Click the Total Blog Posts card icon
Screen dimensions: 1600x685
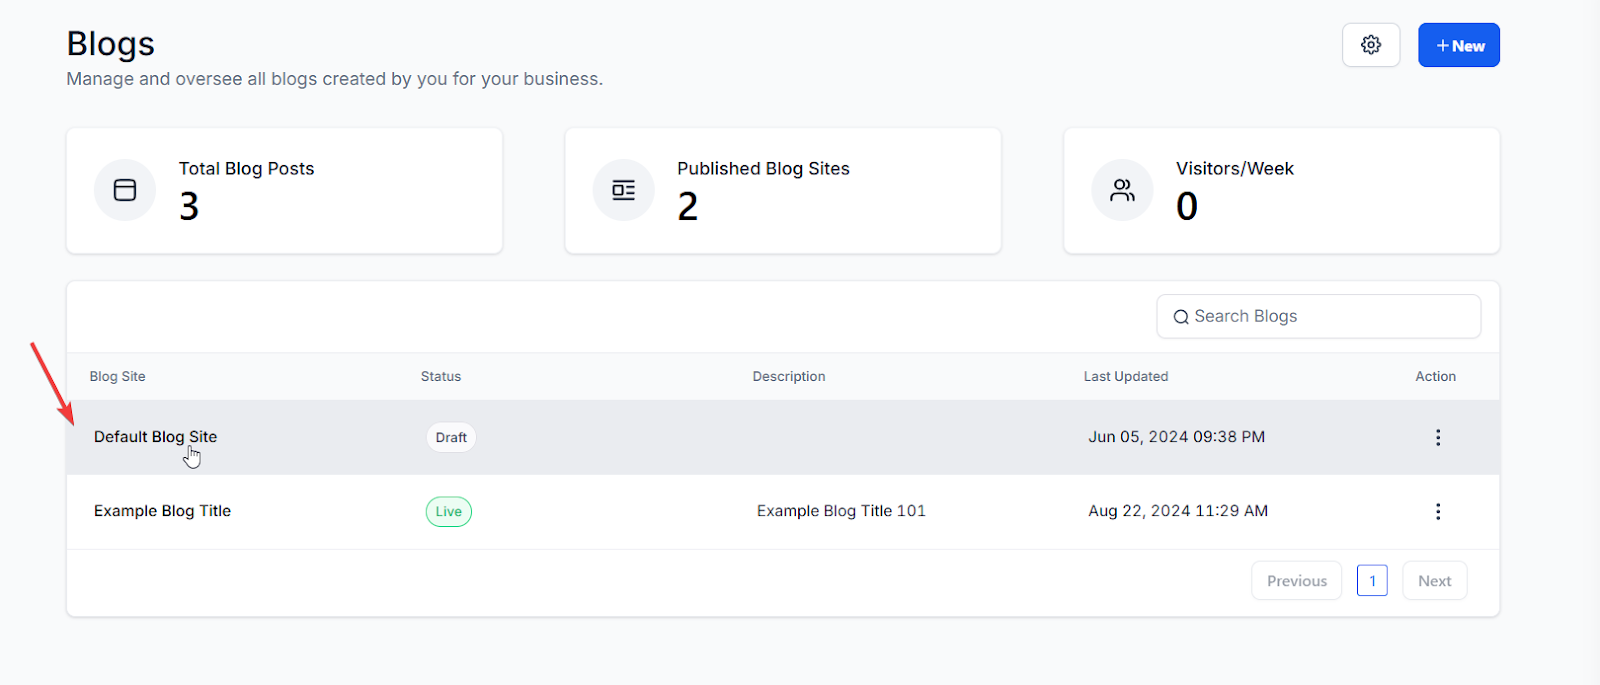coord(125,190)
